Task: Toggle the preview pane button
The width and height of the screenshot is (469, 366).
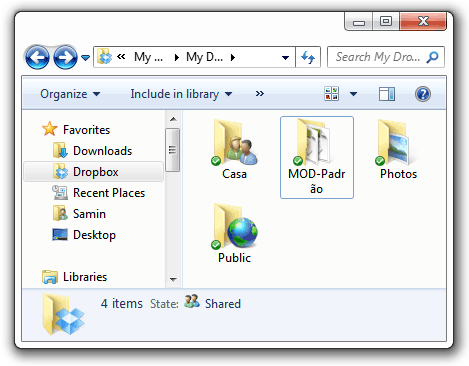Action: [387, 94]
